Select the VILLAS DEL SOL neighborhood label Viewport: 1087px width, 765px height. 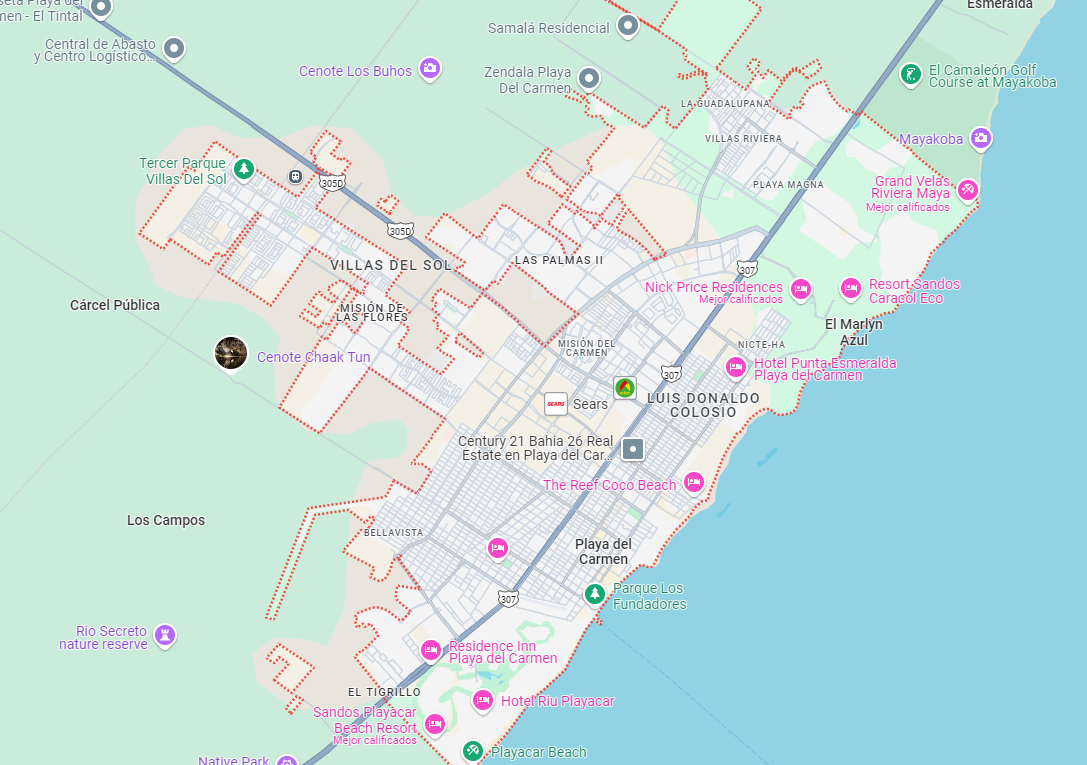(391, 265)
